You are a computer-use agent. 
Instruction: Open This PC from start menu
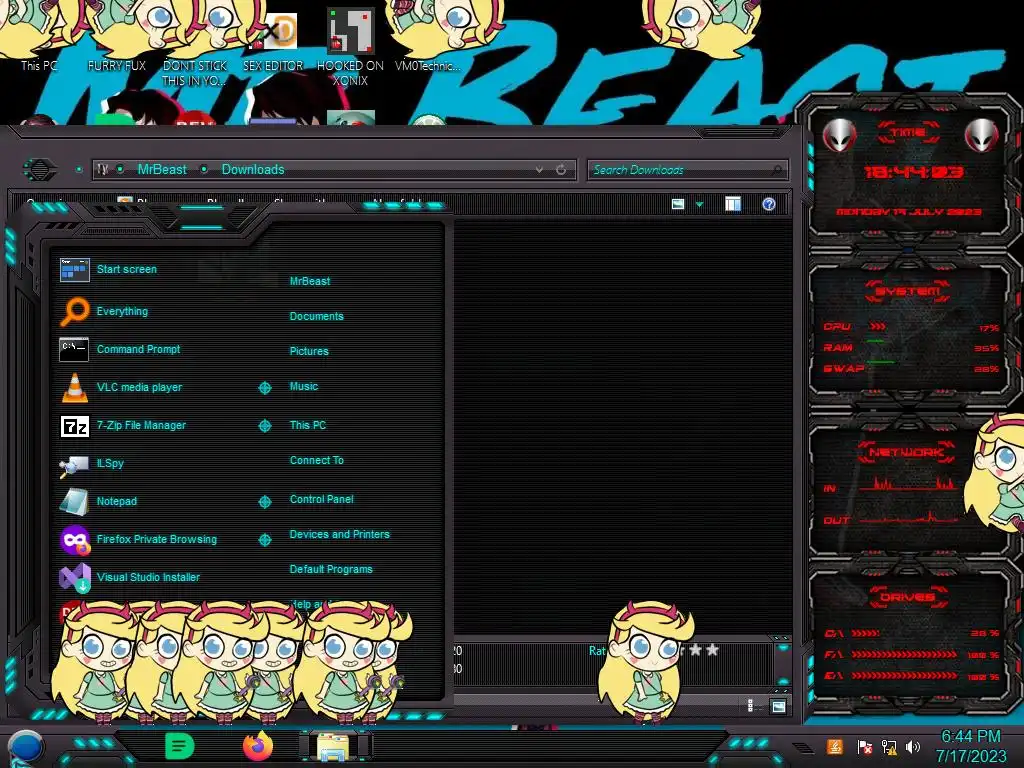pyautogui.click(x=308, y=424)
